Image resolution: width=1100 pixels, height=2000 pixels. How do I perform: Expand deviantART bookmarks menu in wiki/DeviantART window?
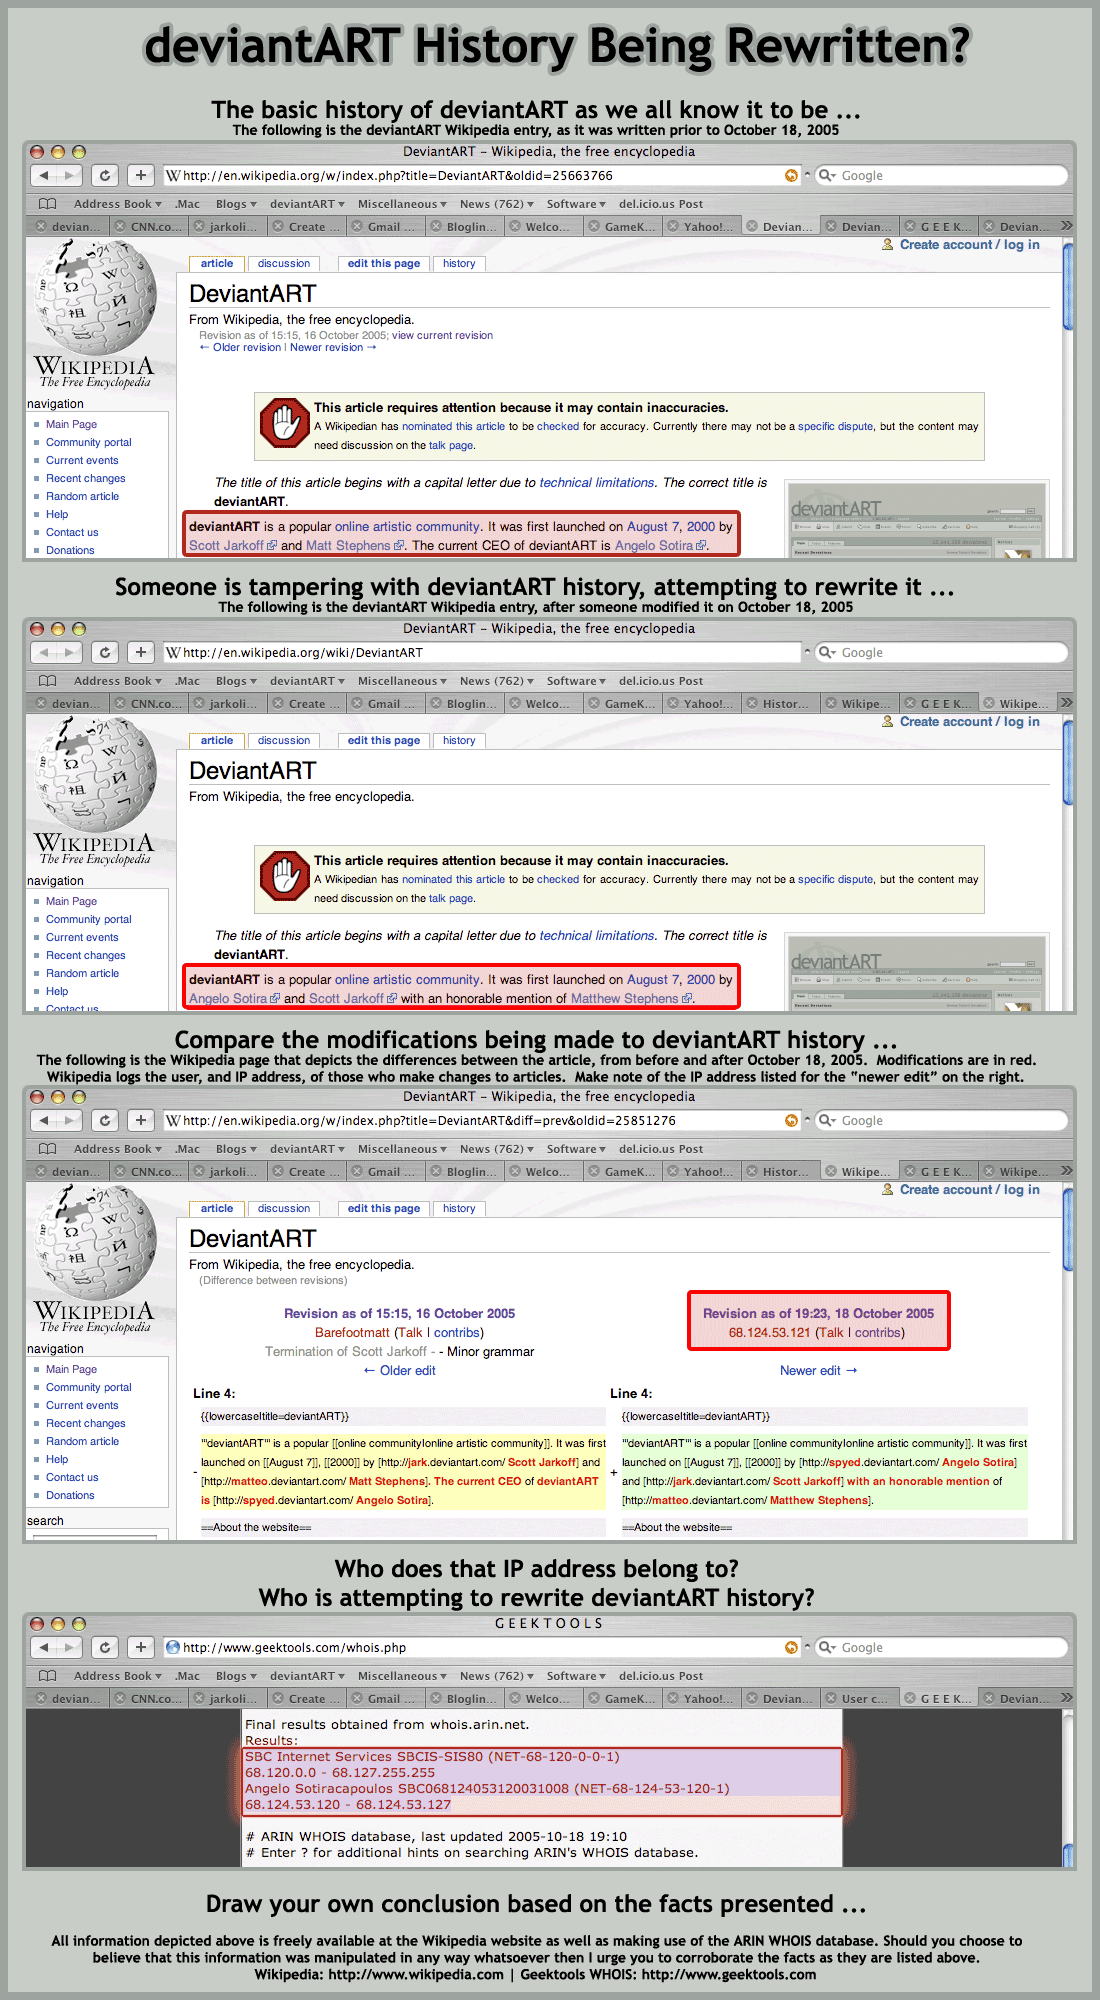click(x=307, y=681)
